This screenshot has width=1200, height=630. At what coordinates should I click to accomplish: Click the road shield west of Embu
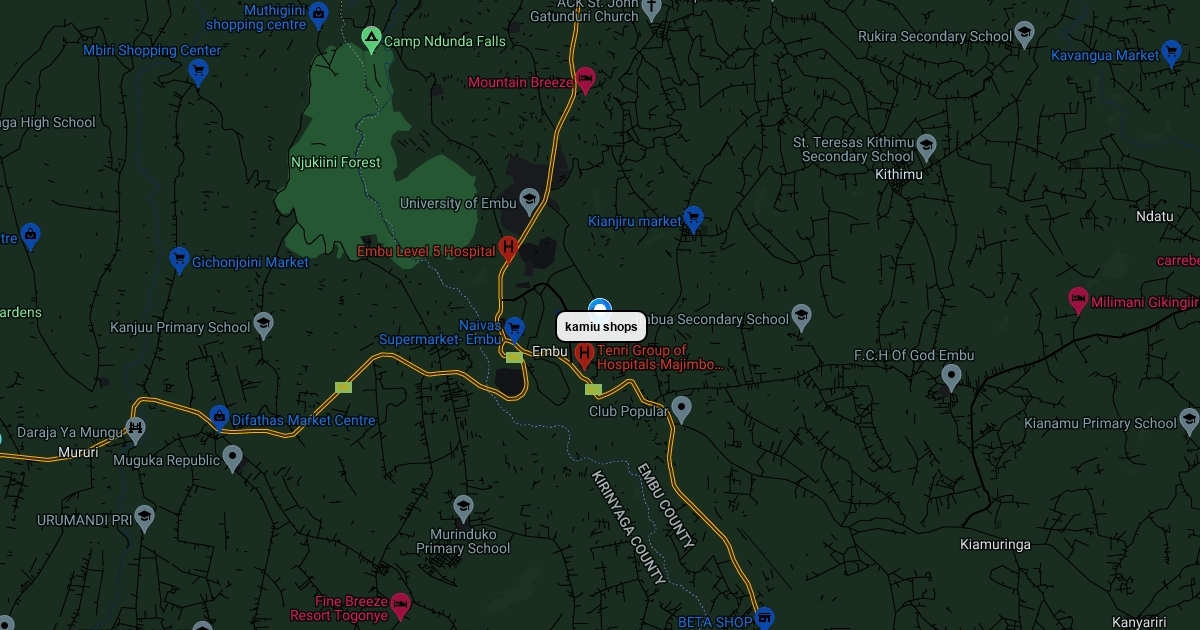tap(515, 357)
